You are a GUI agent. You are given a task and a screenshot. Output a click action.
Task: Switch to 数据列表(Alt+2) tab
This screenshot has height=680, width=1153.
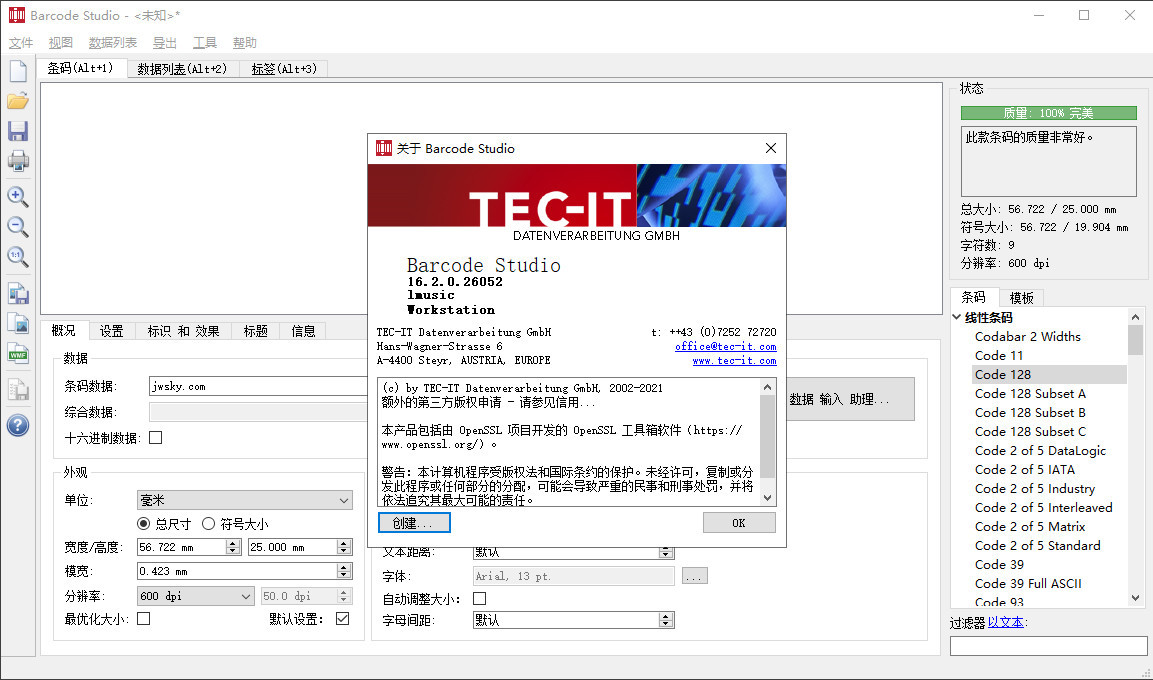pyautogui.click(x=182, y=68)
